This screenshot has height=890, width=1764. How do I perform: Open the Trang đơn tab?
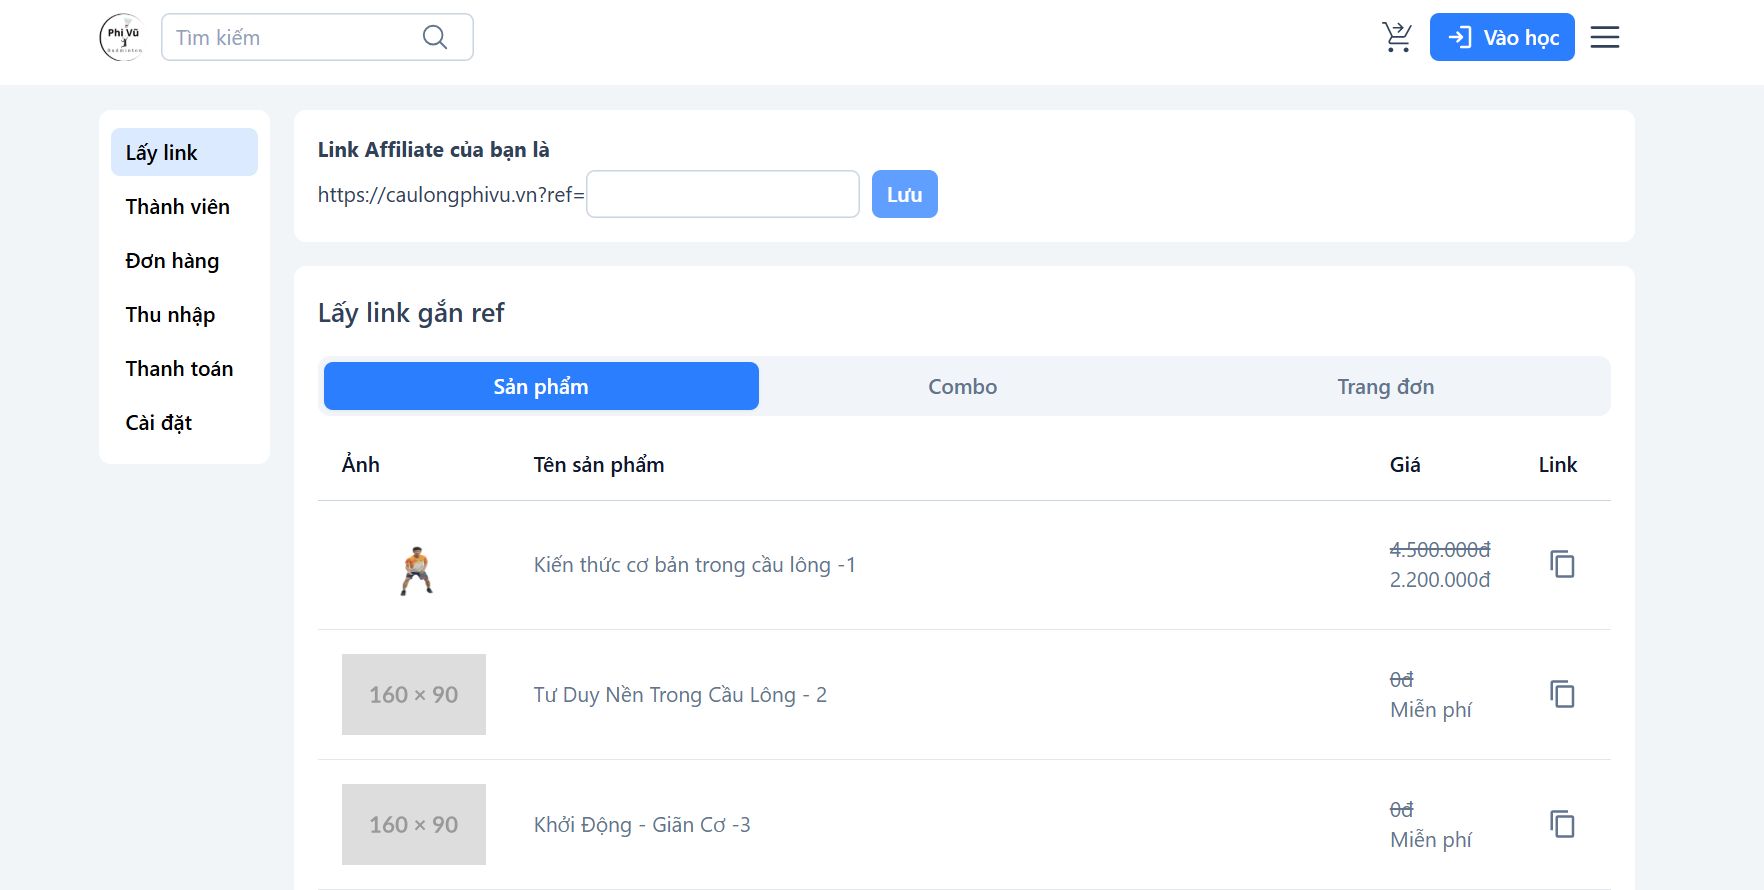click(x=1385, y=387)
